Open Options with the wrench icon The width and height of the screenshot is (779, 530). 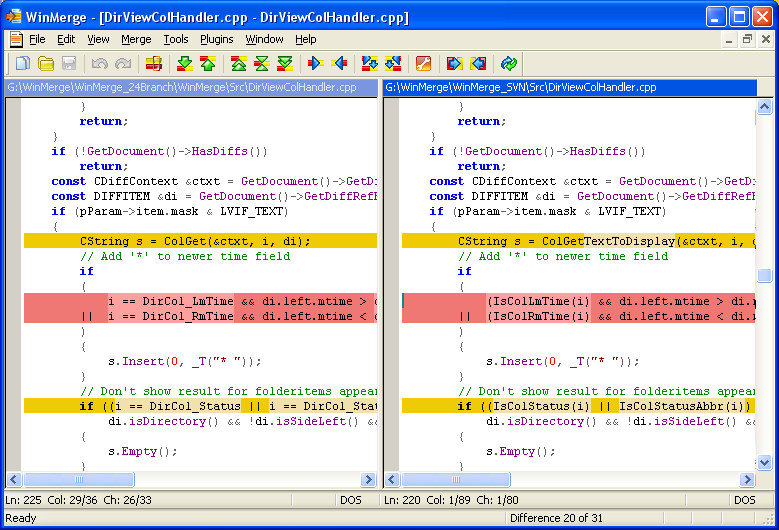coord(424,64)
